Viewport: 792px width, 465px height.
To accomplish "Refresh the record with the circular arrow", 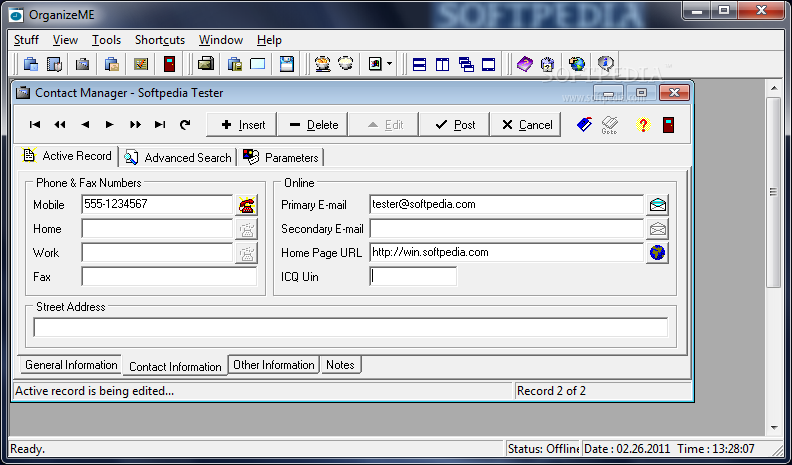I will click(x=185, y=125).
